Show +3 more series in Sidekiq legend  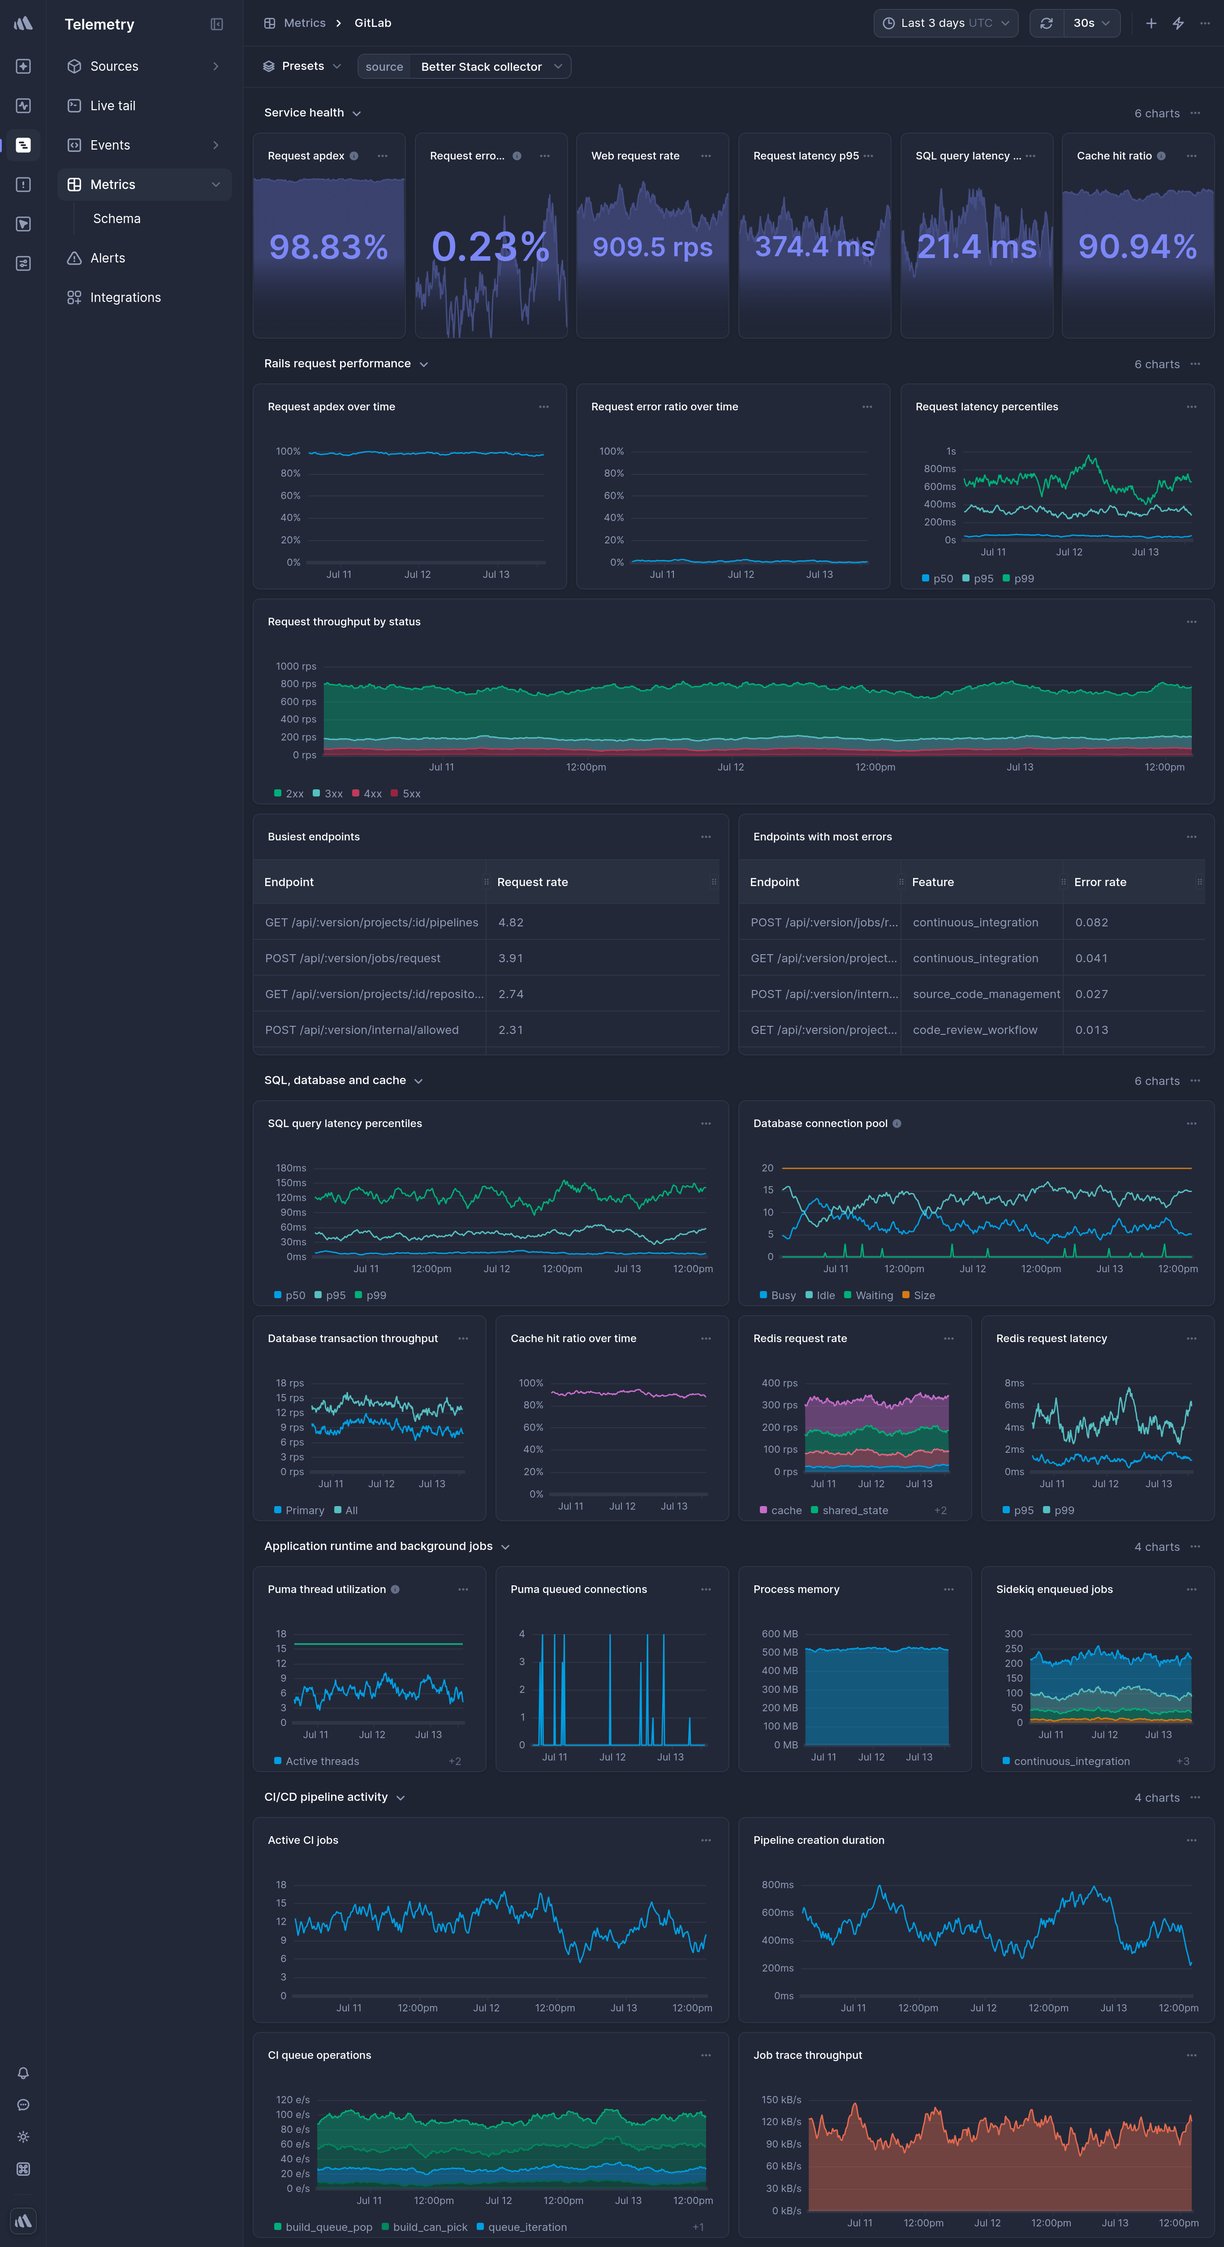[x=1183, y=1762]
